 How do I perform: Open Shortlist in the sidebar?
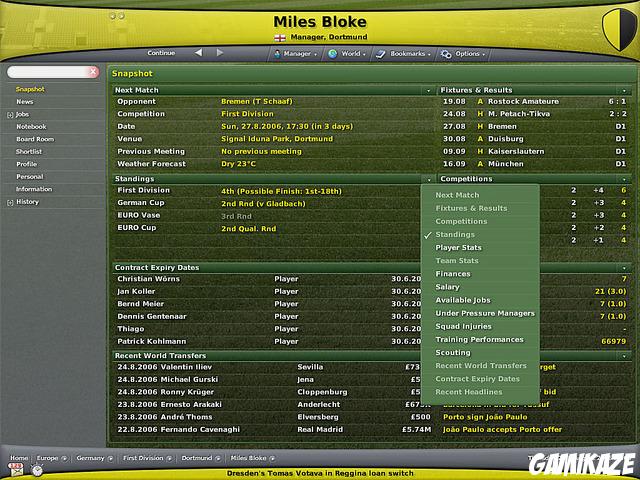point(29,152)
